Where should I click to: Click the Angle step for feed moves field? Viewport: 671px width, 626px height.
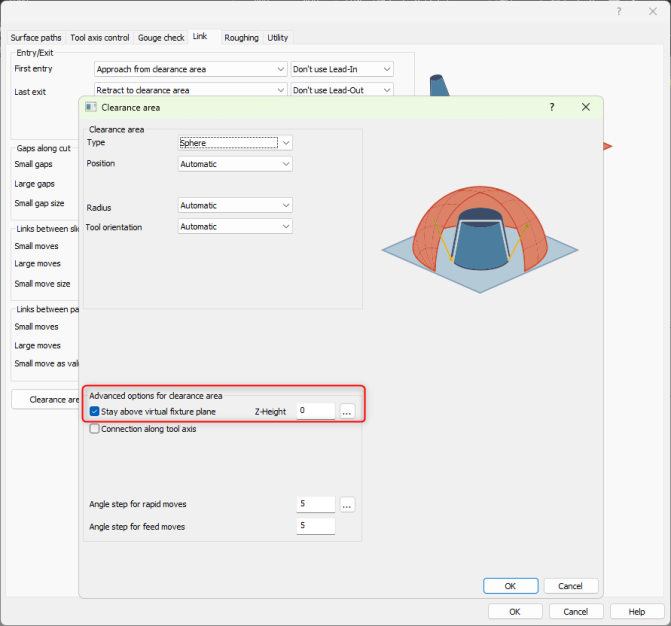click(315, 526)
